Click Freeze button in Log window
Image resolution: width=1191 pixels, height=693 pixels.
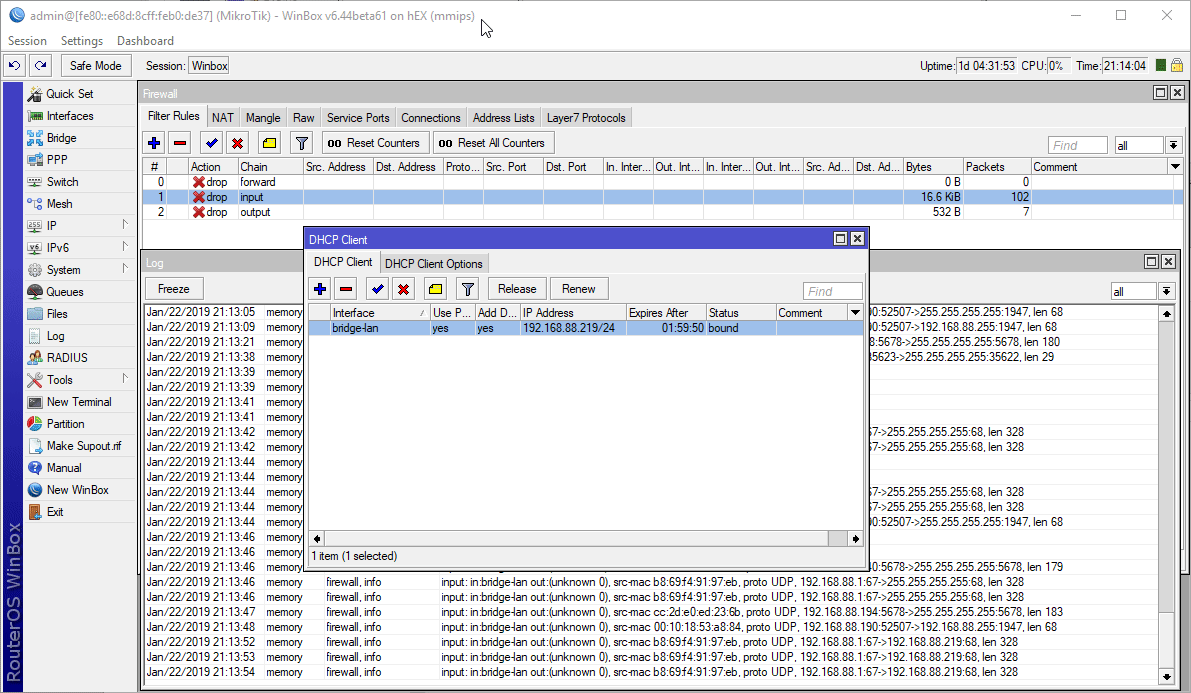coord(174,290)
